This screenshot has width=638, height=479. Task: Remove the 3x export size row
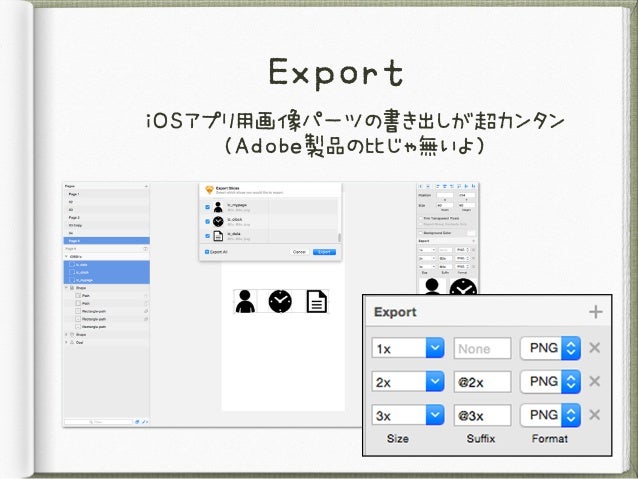595,414
